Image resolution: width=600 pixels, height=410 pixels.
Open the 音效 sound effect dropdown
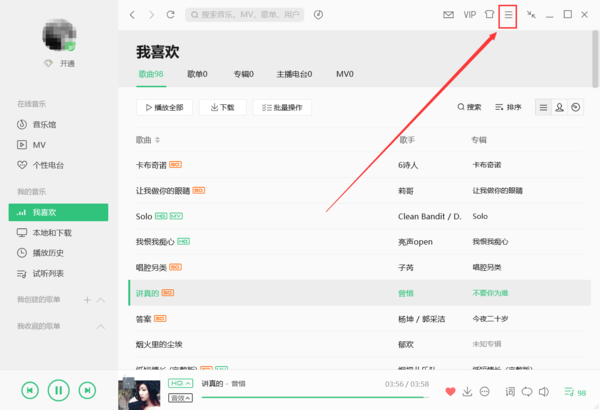181,397
